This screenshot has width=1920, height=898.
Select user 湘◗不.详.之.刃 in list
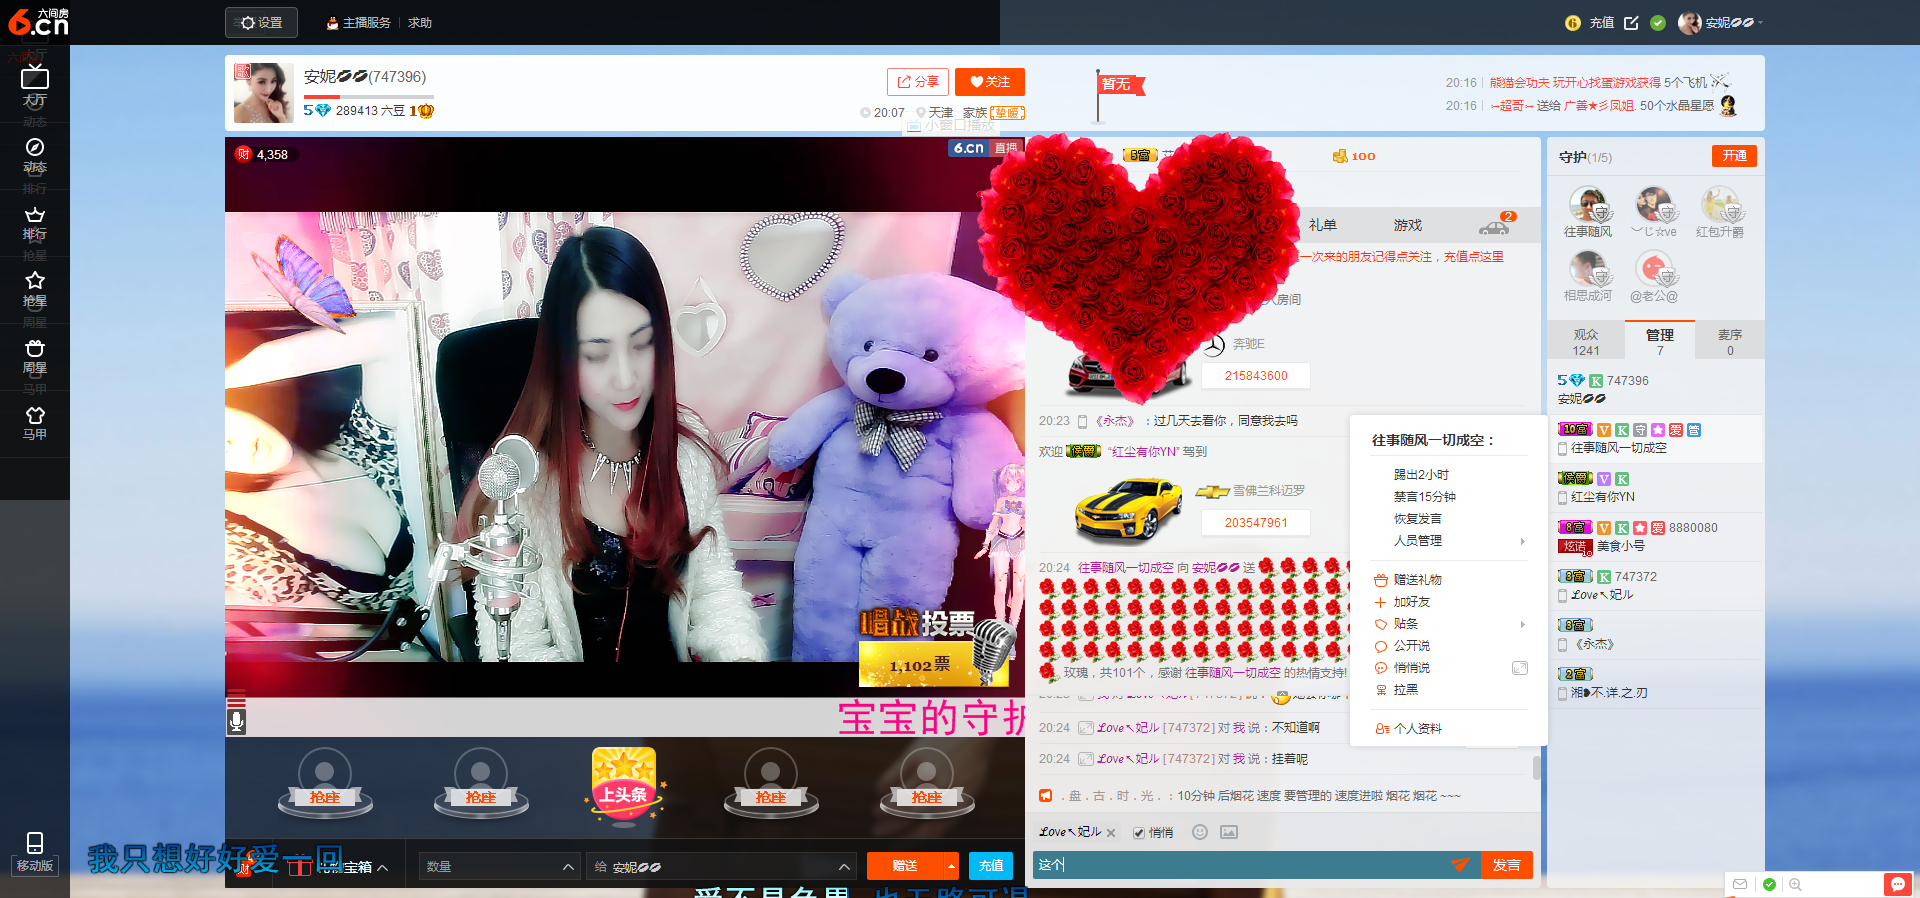1655,683
